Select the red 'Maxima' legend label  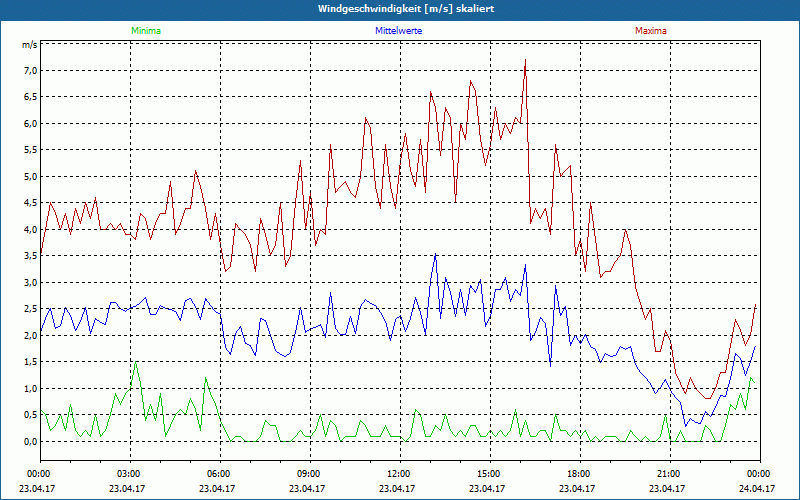click(x=651, y=31)
